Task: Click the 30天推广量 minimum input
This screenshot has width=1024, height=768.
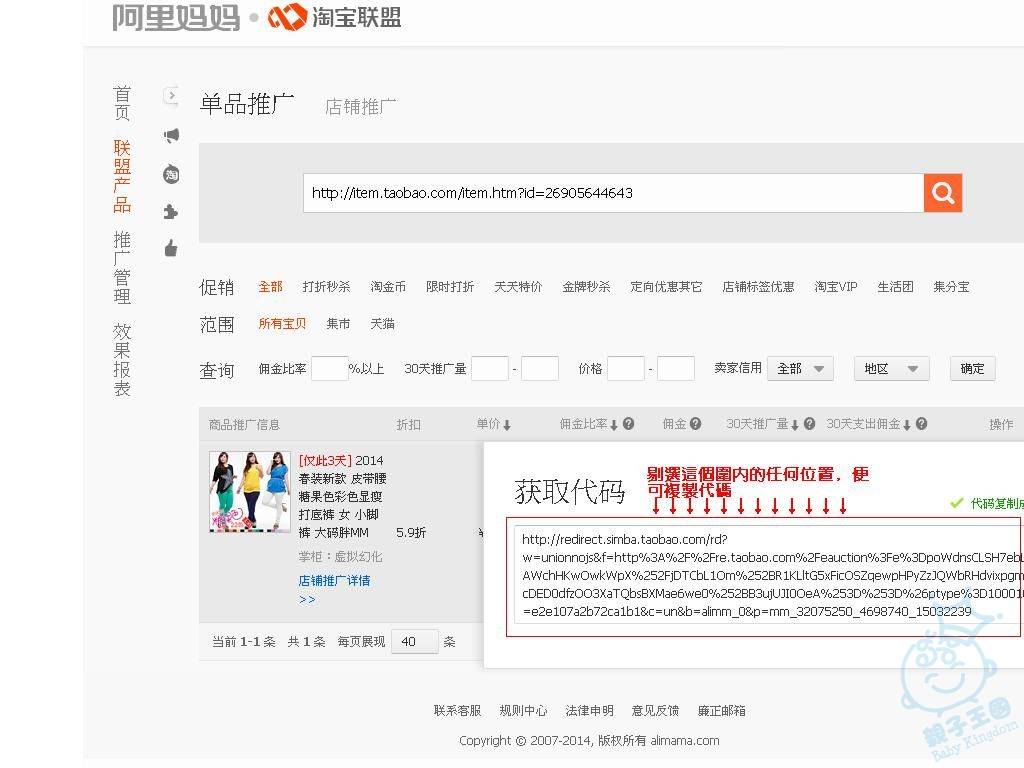Action: pyautogui.click(x=490, y=369)
